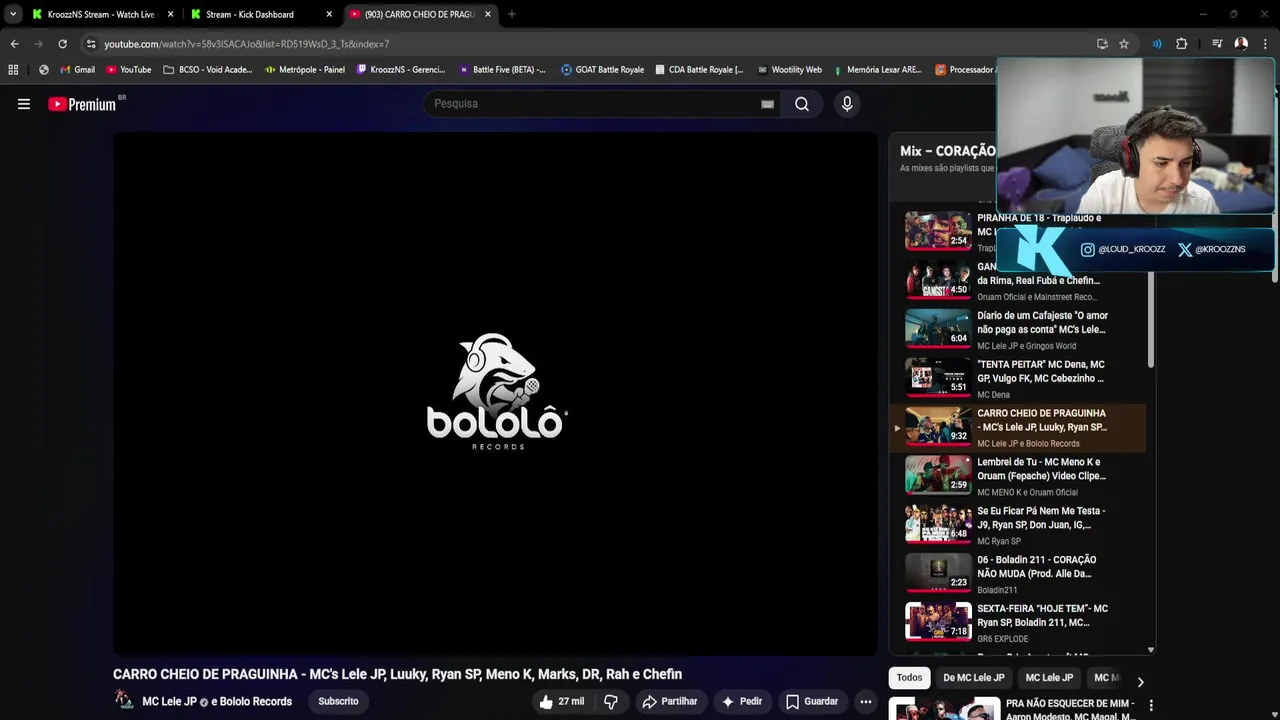Click the video title CARRO CHEIO DE PRAGUINHA
1280x720 pixels.
pos(397,674)
